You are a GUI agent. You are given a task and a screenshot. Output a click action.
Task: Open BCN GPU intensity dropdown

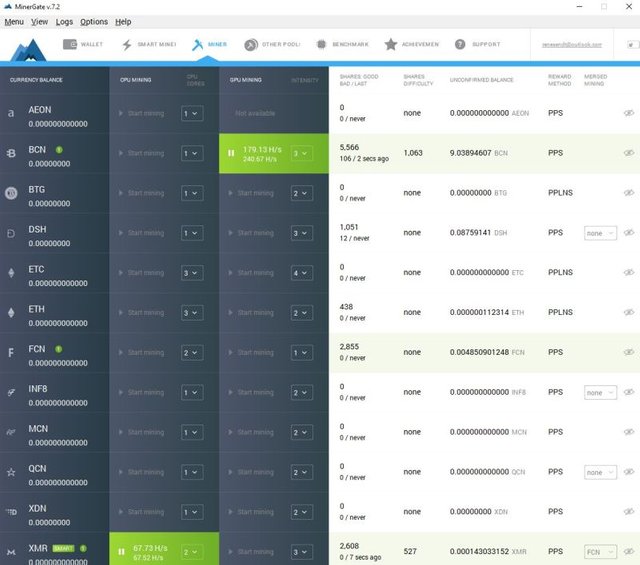pos(302,153)
